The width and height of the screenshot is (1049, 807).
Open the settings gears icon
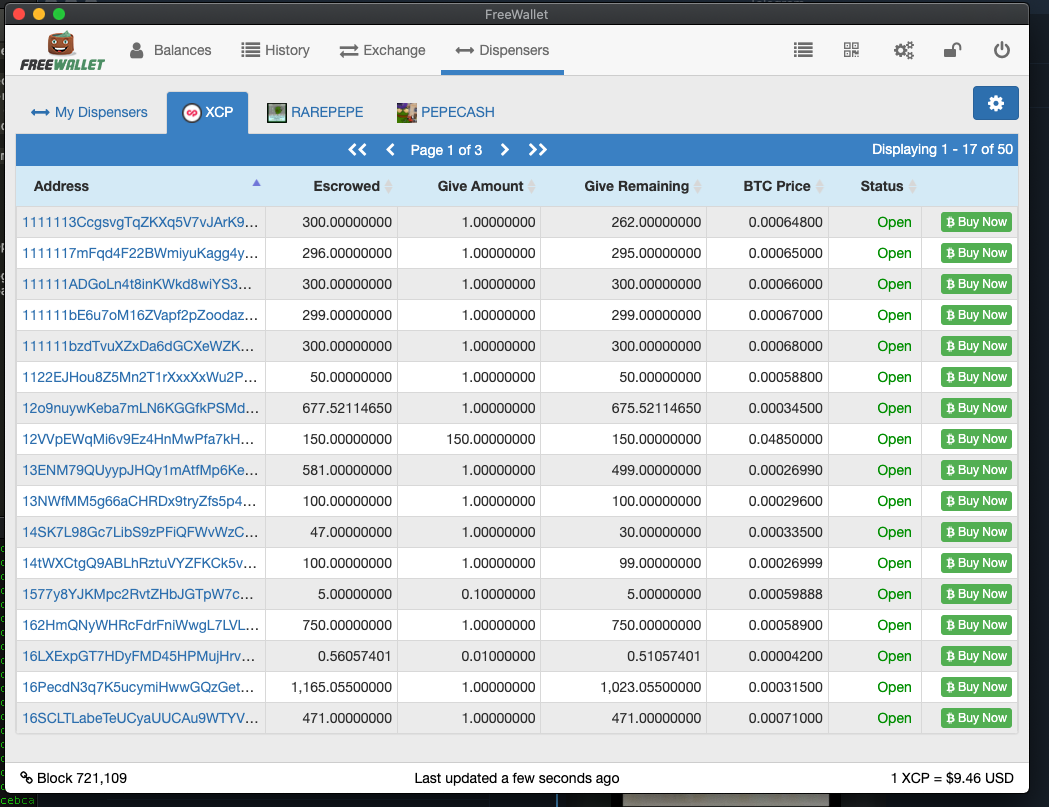pos(904,50)
